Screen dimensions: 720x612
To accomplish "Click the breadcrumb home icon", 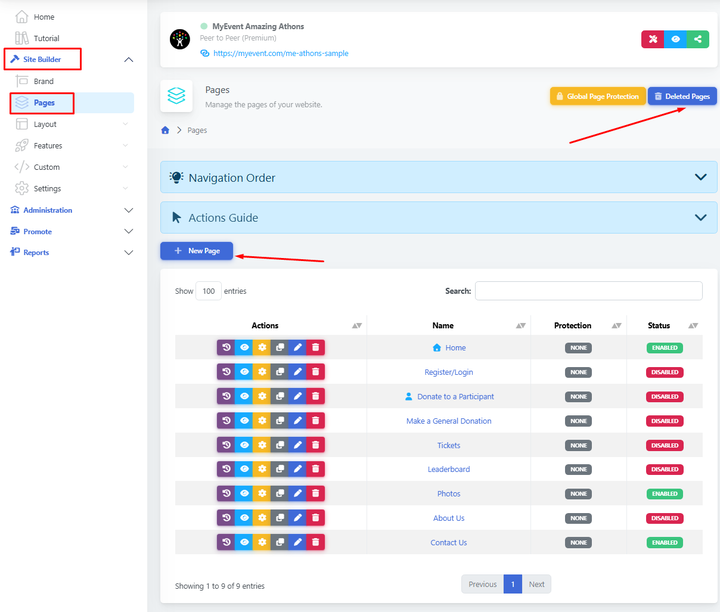I will click(165, 130).
